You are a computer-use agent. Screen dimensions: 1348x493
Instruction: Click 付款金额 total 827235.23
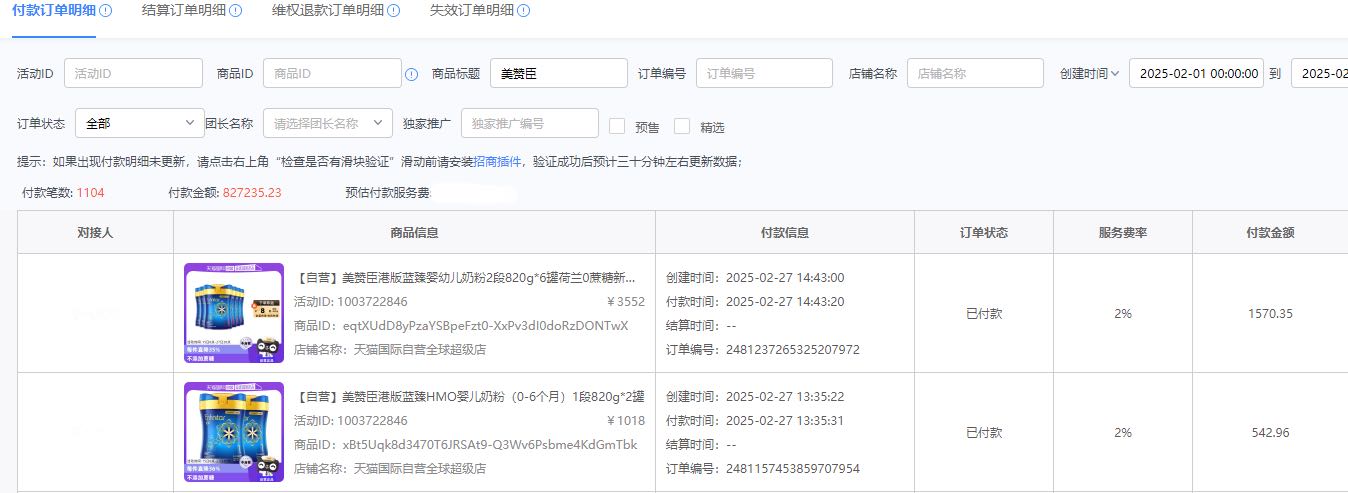pyautogui.click(x=252, y=192)
